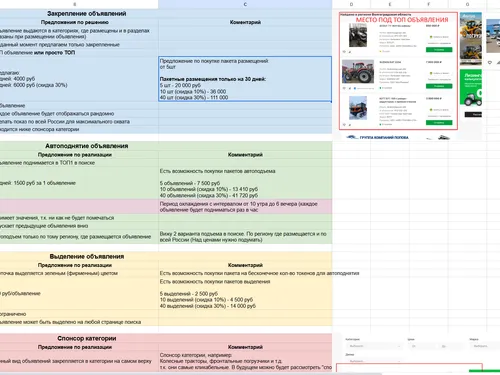This screenshot has height=375, width=500.
Task: Click the 'Закрепление объявлений' heading cell
Action: point(87,14)
